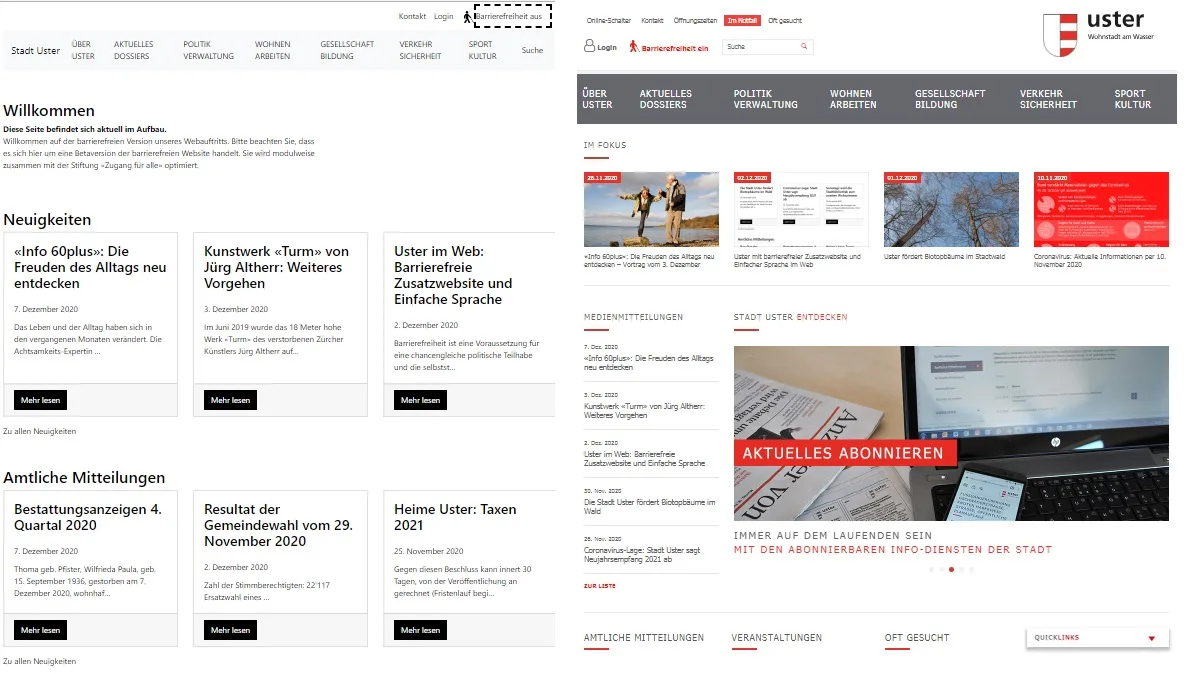Image resolution: width=1198 pixels, height=674 pixels.
Task: Open media release 'Kunstwerk Turm von Jürg Altherr'
Action: coord(644,411)
